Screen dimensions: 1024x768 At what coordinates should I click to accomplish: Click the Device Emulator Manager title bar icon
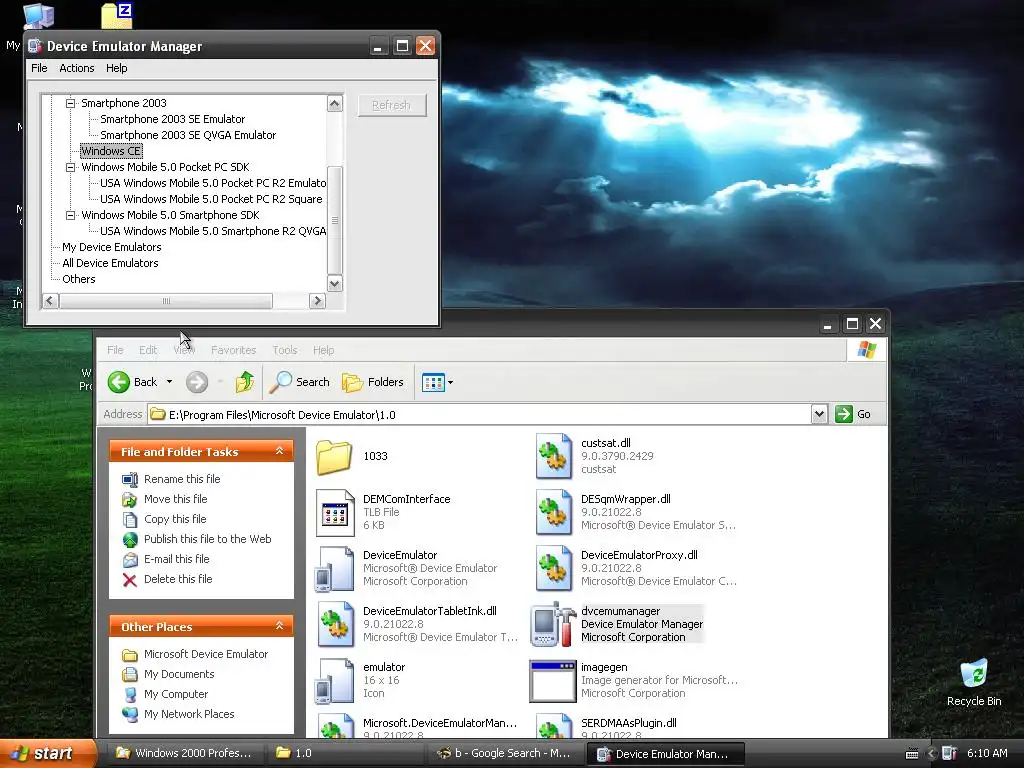35,46
